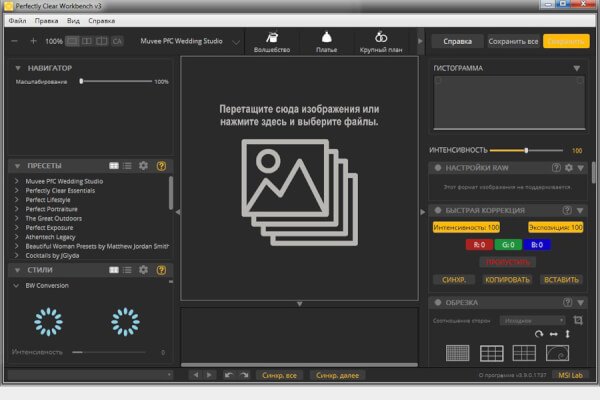Screen dimensions: 600x400
Task: Switch ПРЕСЕТЫ to thumbnail grid view
Action: click(x=114, y=166)
